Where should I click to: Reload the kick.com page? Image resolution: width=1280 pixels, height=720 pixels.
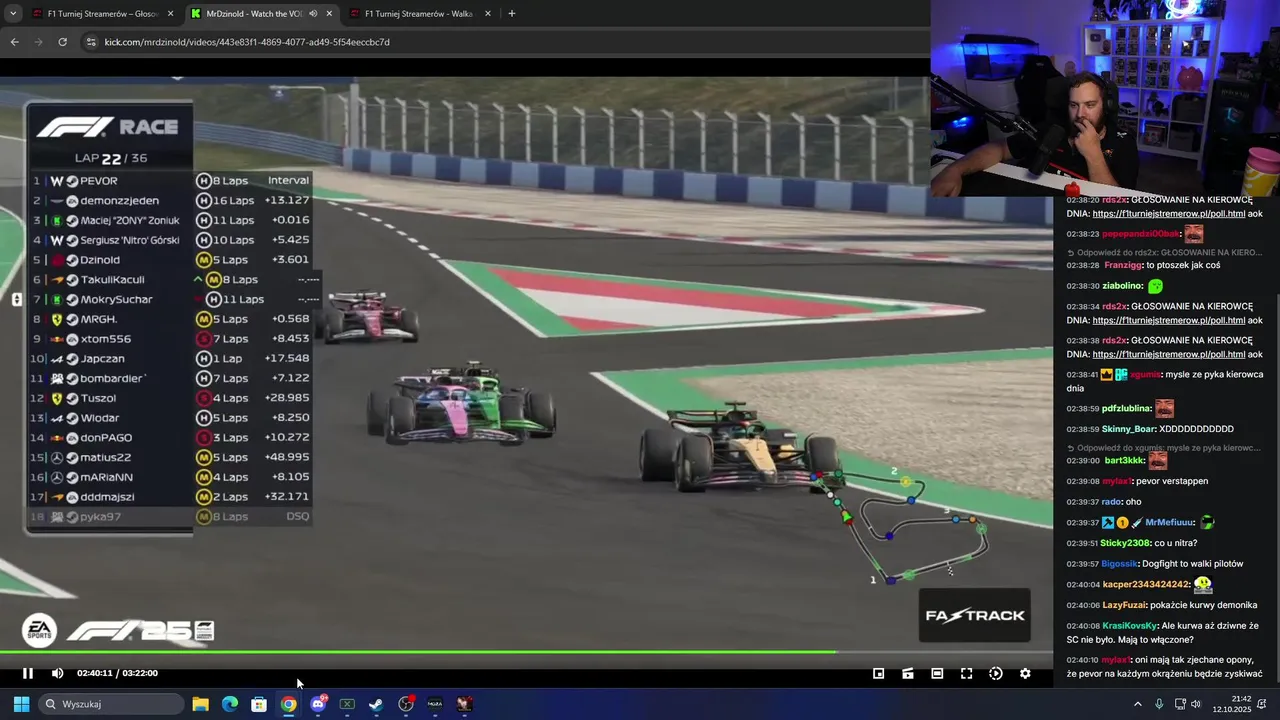click(x=62, y=42)
